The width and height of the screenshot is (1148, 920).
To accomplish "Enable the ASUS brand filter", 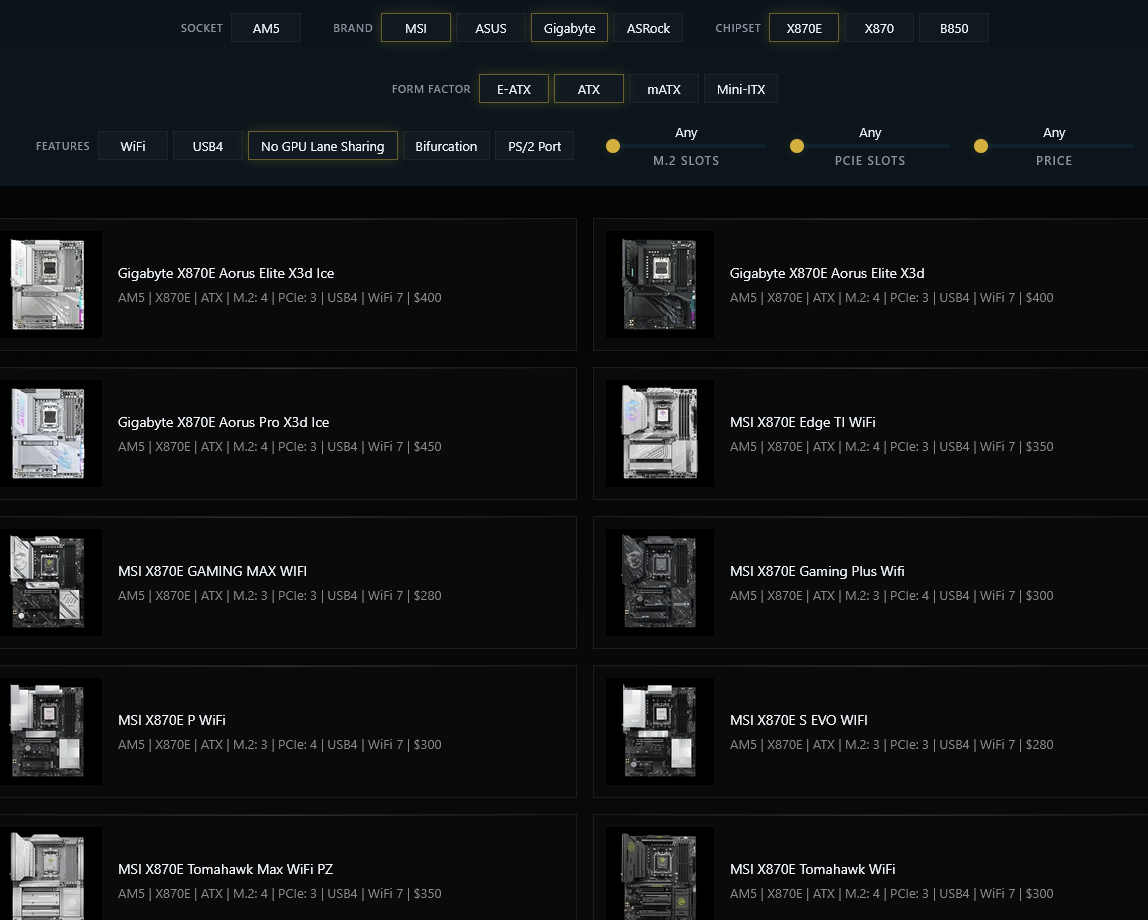I will (x=491, y=28).
